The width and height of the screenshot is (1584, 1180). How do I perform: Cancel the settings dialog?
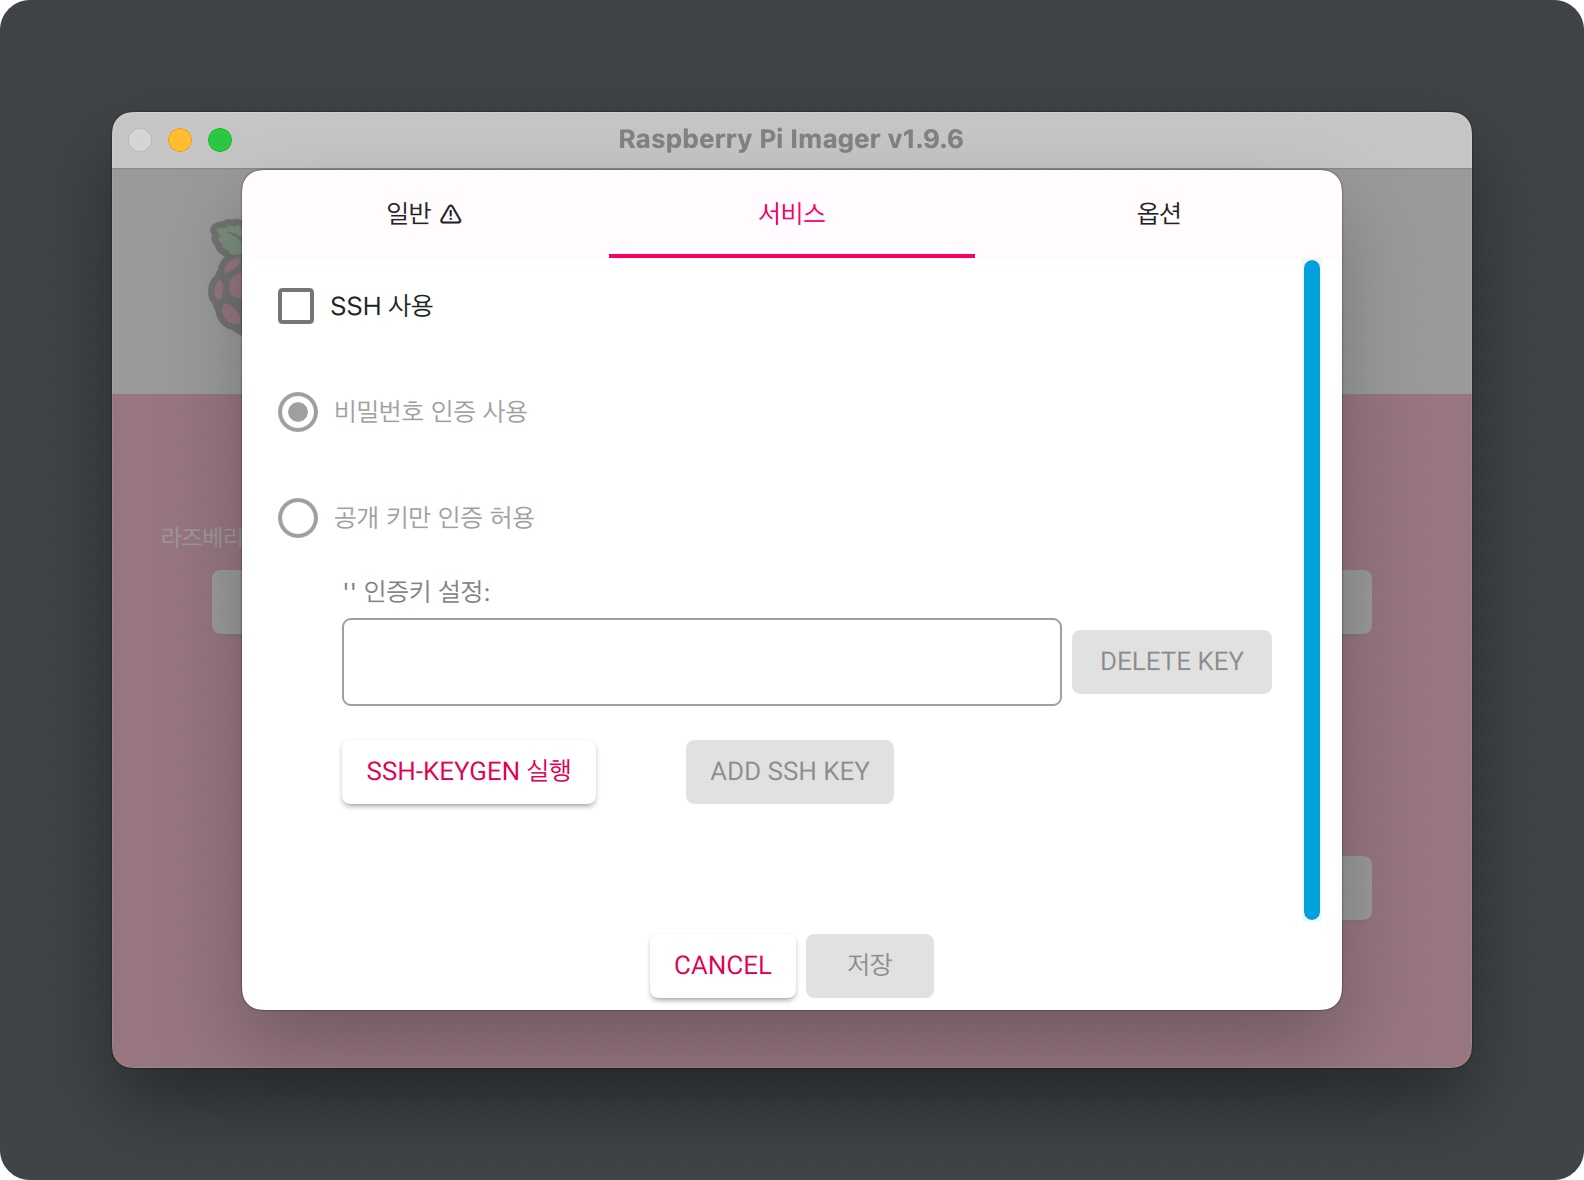pos(723,965)
